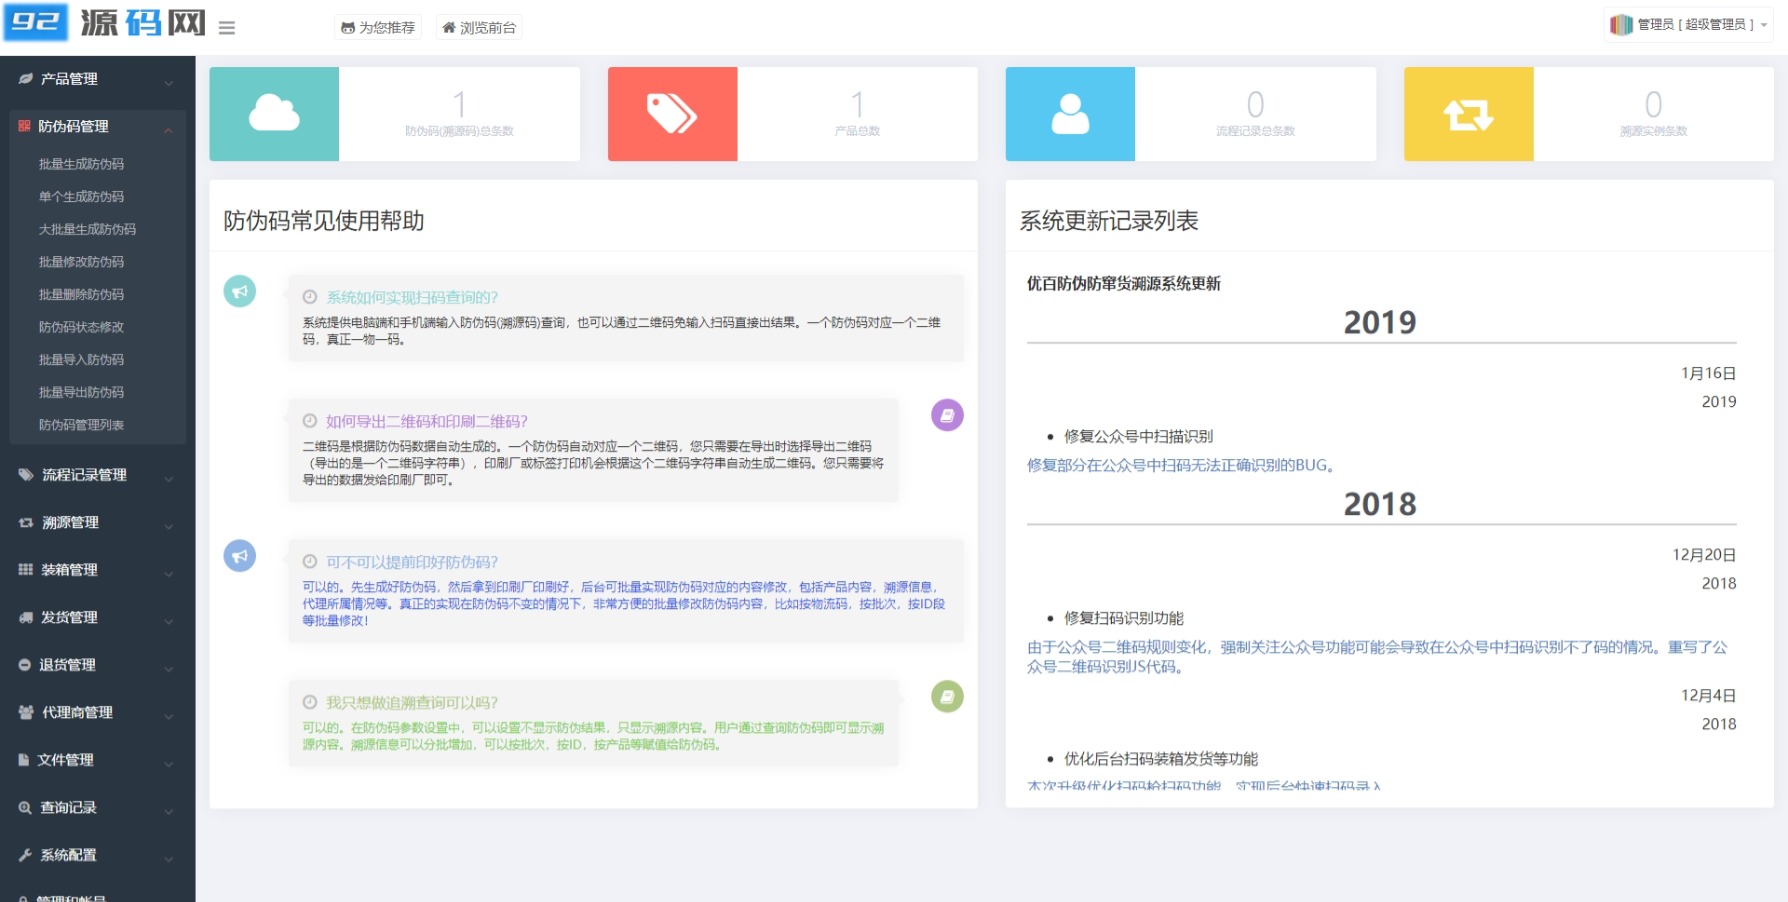Click 流程记录总条数 stat value
This screenshot has width=1788, height=902.
tap(1255, 104)
